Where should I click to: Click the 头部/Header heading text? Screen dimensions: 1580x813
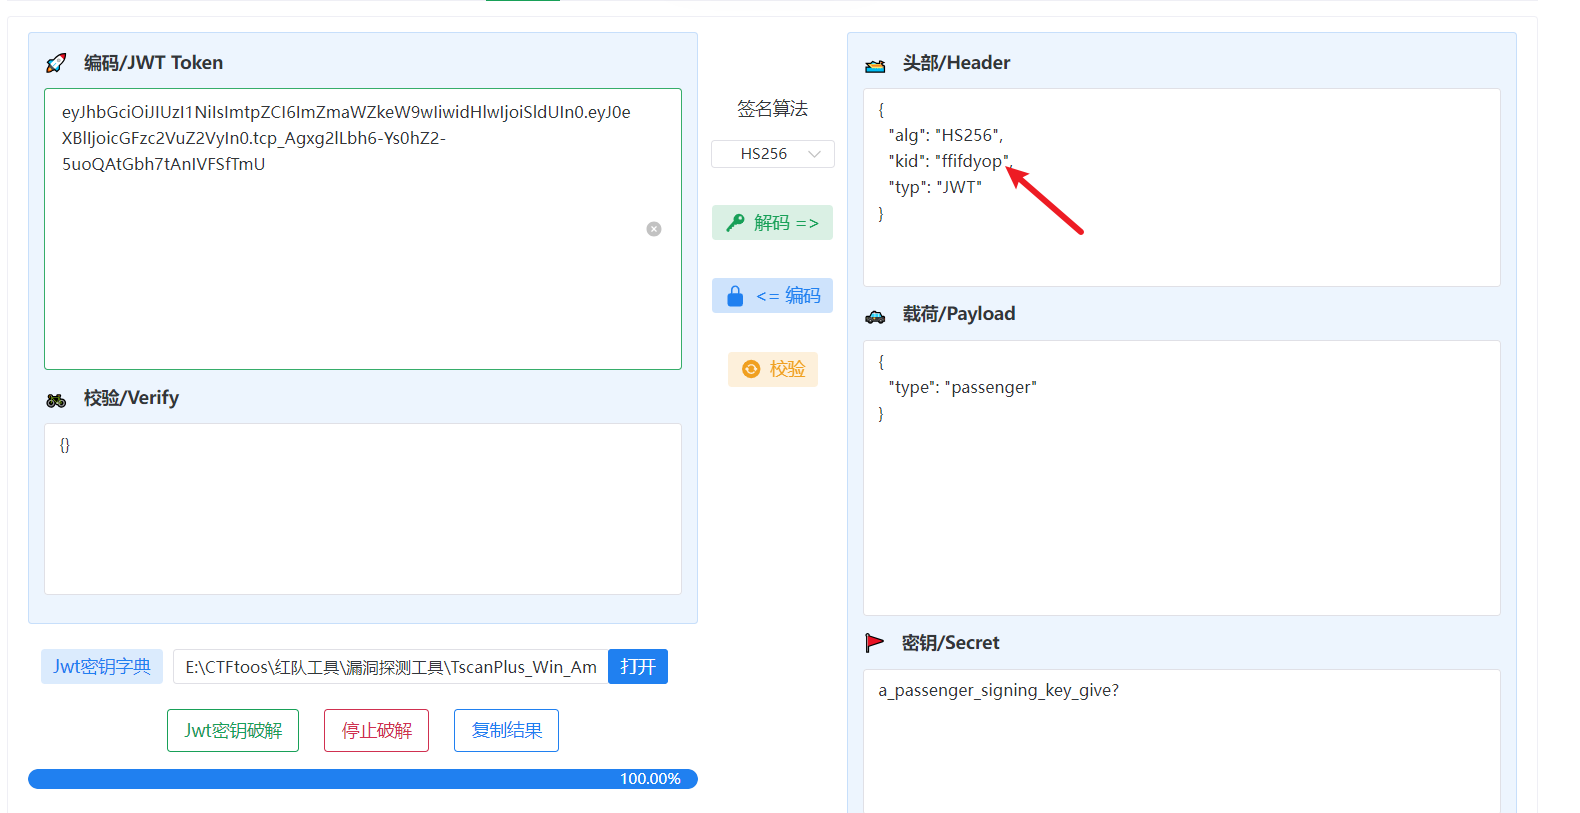click(x=956, y=63)
